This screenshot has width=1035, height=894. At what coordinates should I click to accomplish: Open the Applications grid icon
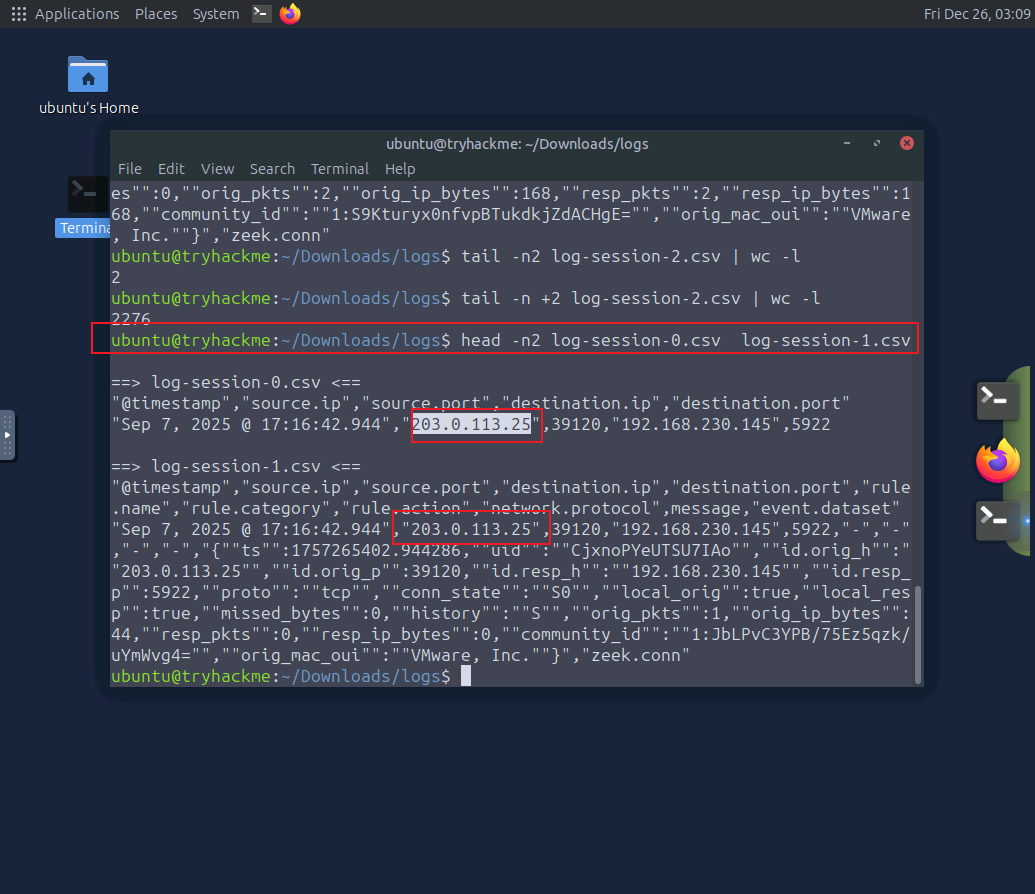click(19, 14)
